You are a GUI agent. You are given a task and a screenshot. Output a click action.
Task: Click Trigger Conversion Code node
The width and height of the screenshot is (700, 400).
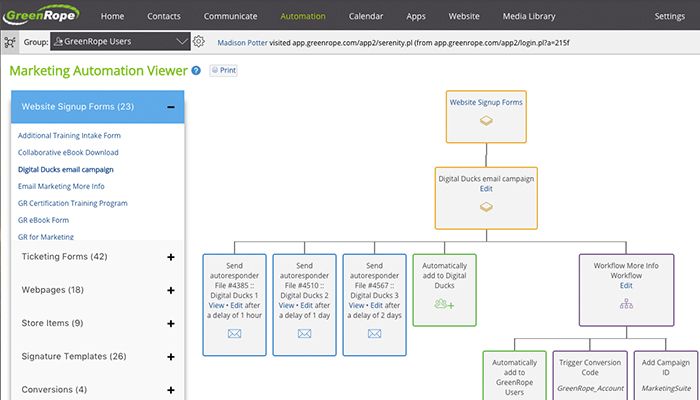click(x=590, y=375)
